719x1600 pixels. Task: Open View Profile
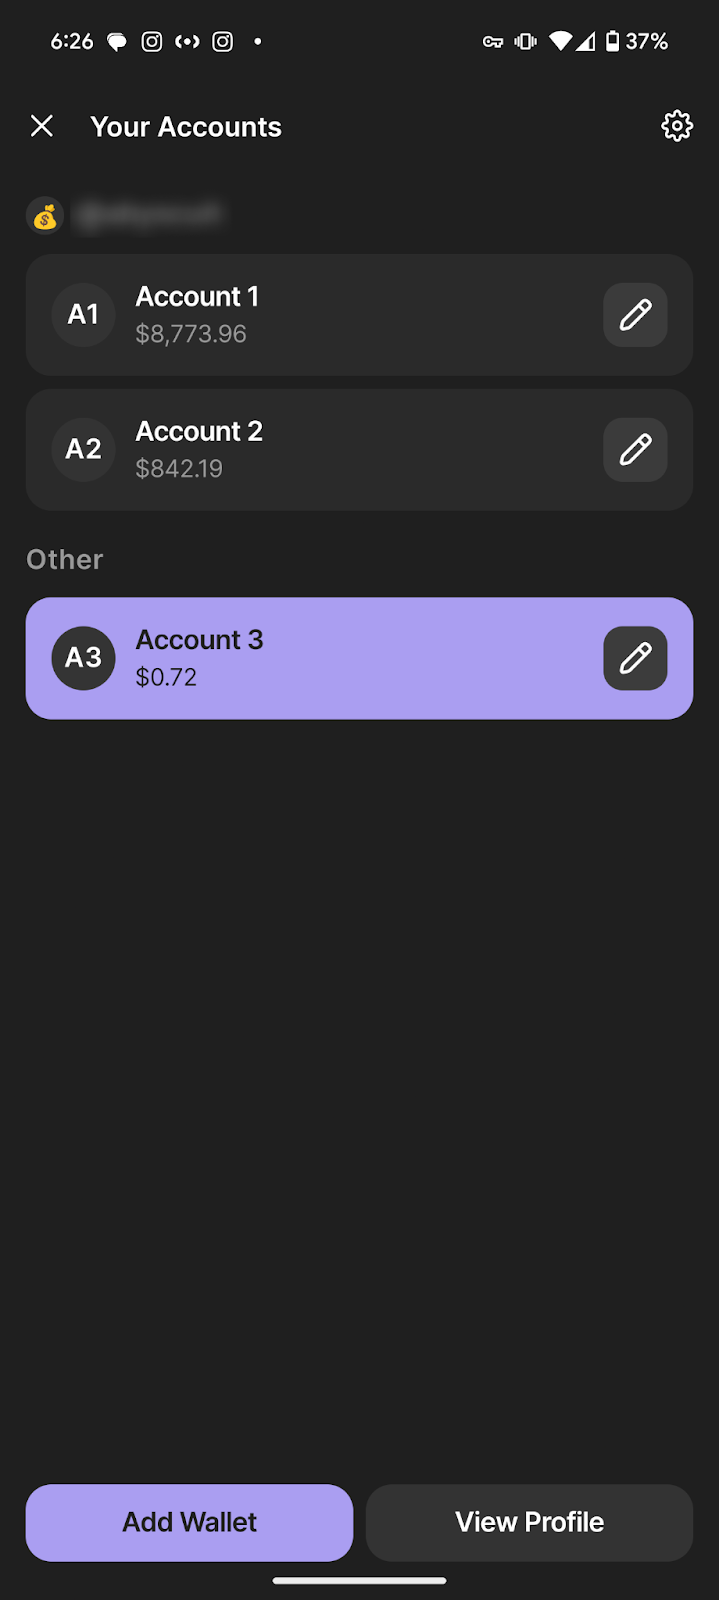coord(529,1522)
